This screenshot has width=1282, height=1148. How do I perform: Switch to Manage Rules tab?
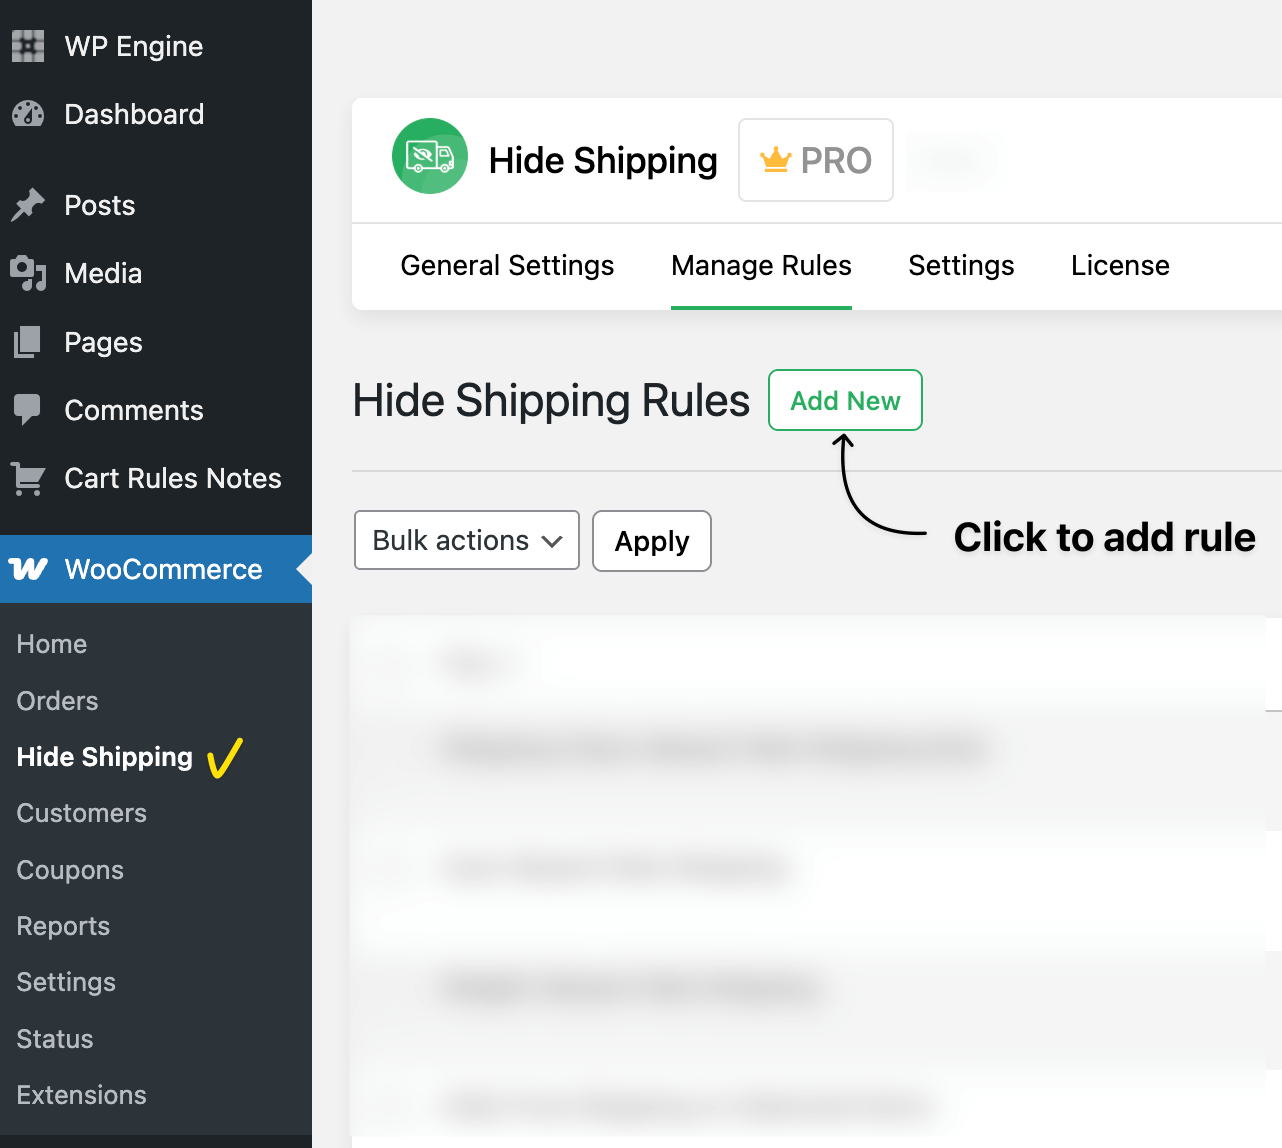pyautogui.click(x=761, y=266)
